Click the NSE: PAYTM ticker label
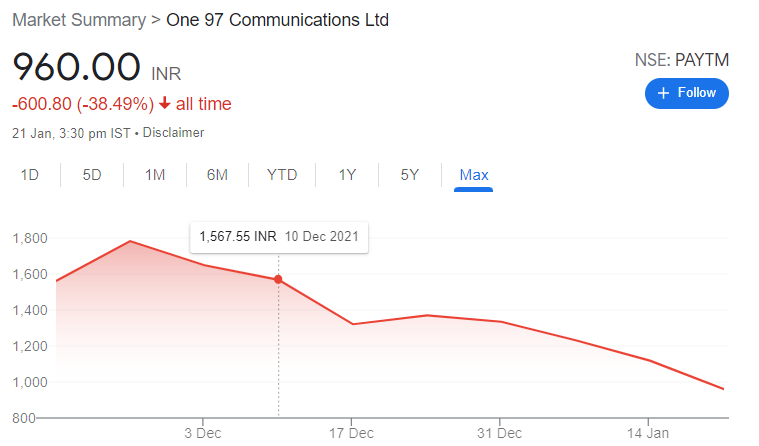Image resolution: width=759 pixels, height=446 pixels. (x=682, y=60)
